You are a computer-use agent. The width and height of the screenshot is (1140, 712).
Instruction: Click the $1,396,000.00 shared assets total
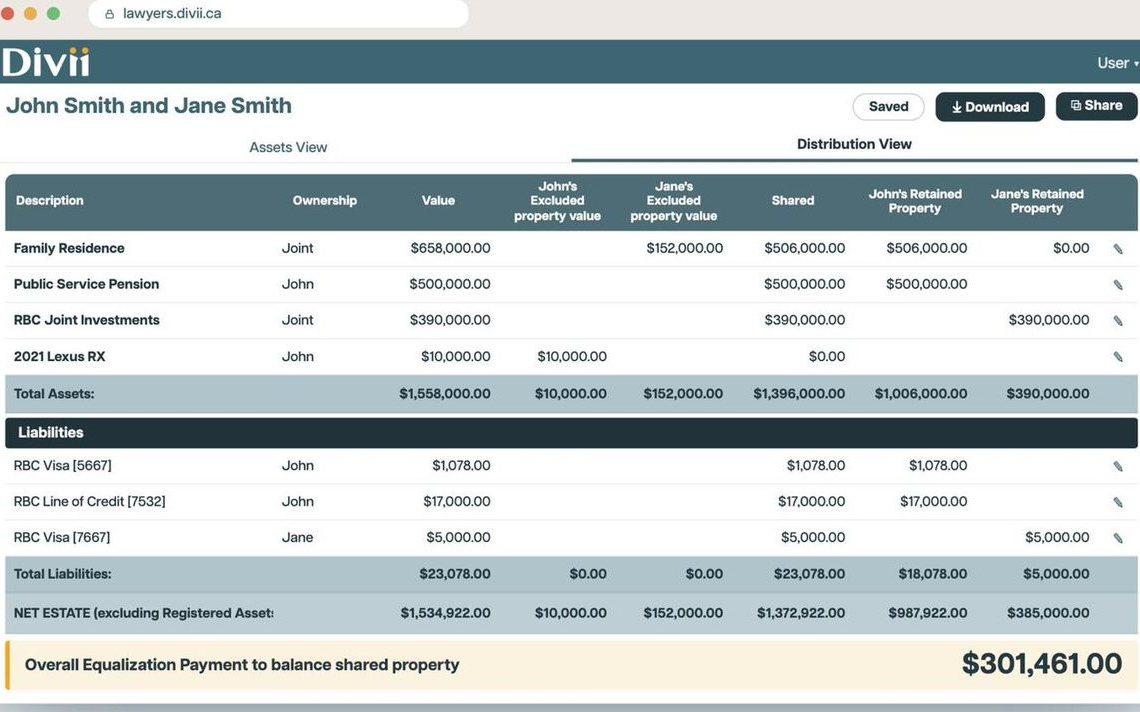coord(799,393)
